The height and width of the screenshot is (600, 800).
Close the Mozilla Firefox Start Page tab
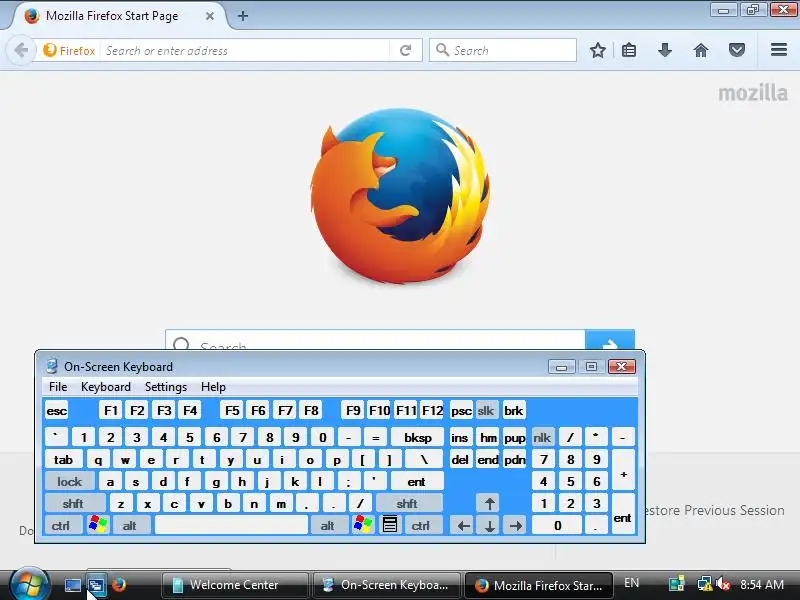tap(210, 16)
